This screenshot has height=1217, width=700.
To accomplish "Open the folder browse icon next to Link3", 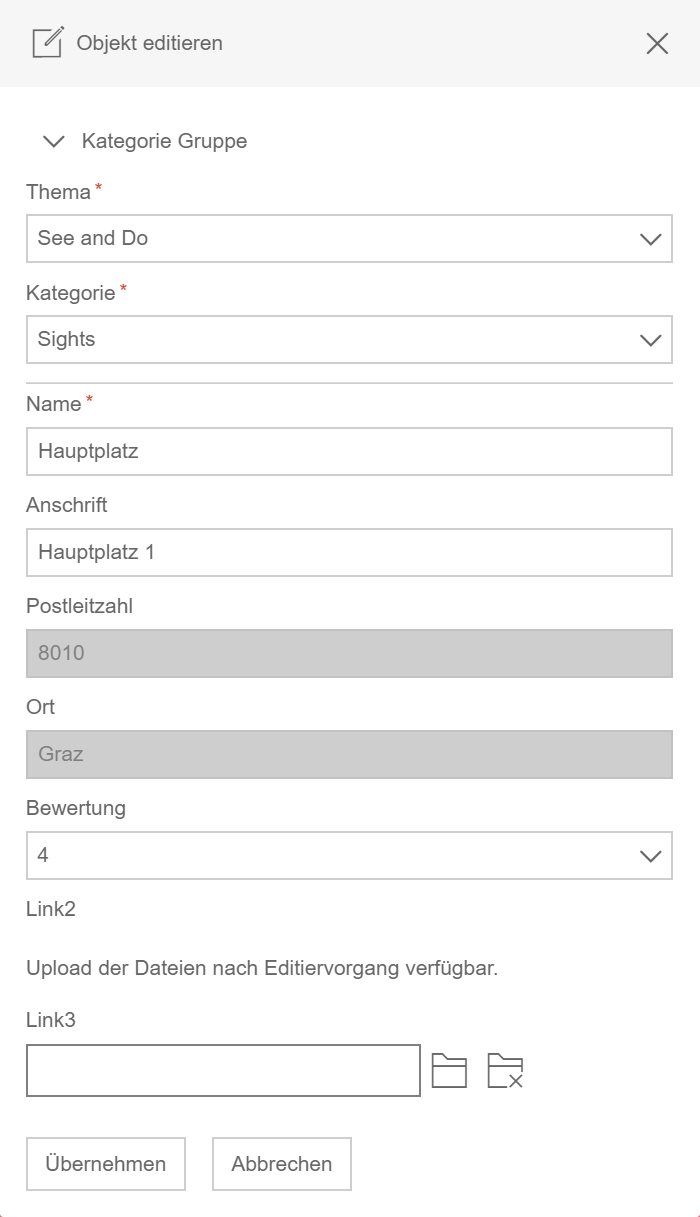I will point(450,1070).
